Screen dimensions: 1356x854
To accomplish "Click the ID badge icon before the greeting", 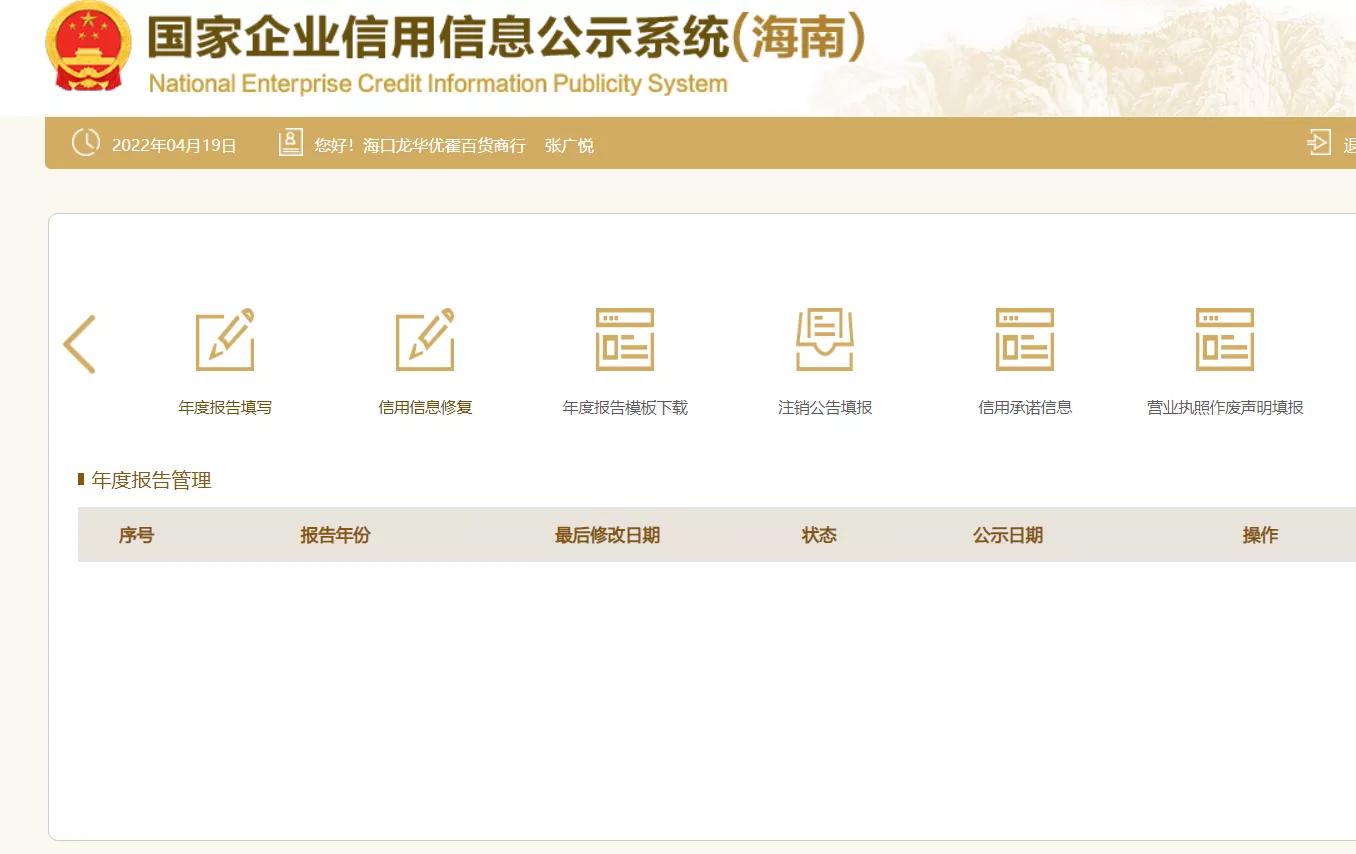I will click(x=290, y=143).
